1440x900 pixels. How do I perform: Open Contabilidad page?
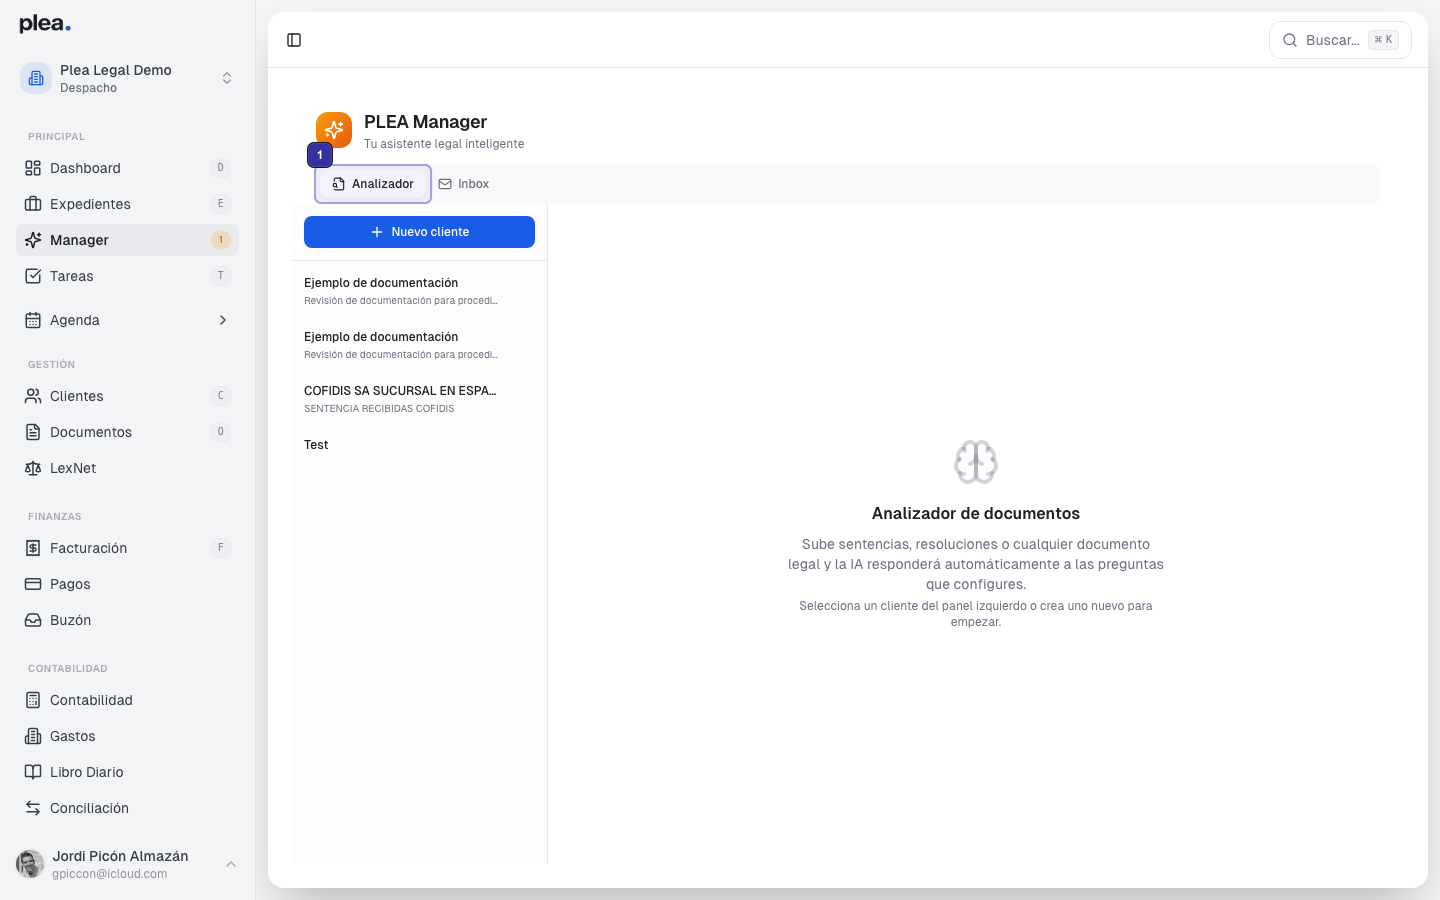tap(127, 700)
